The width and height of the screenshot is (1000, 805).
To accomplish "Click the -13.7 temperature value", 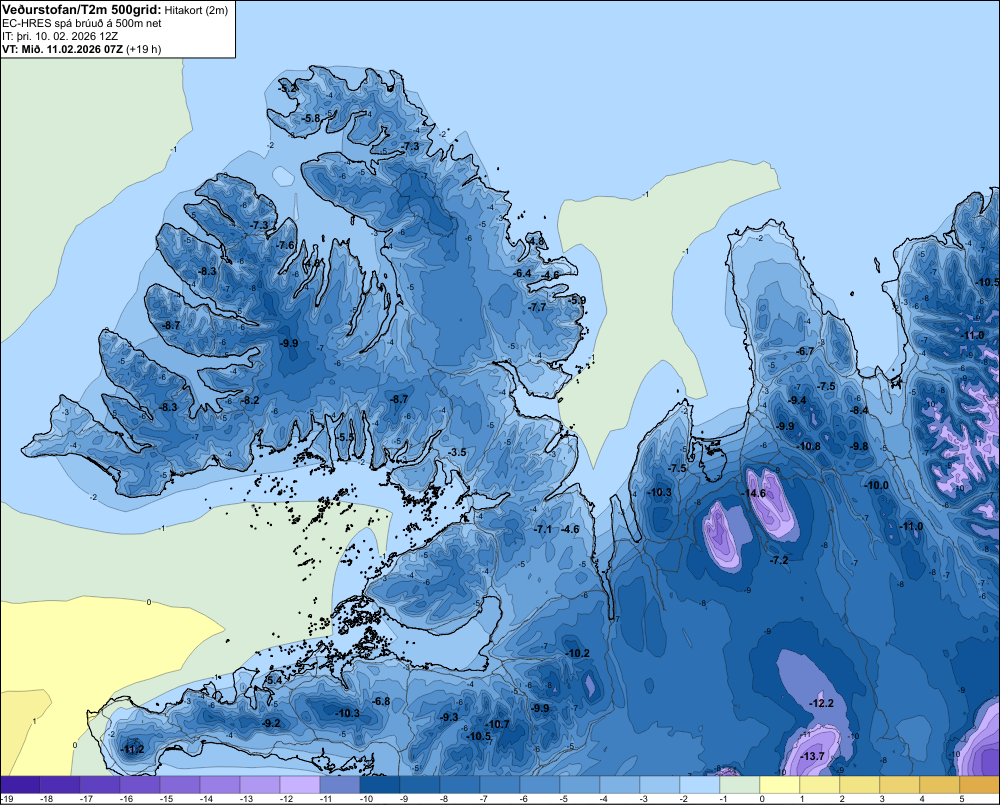I will tap(812, 756).
